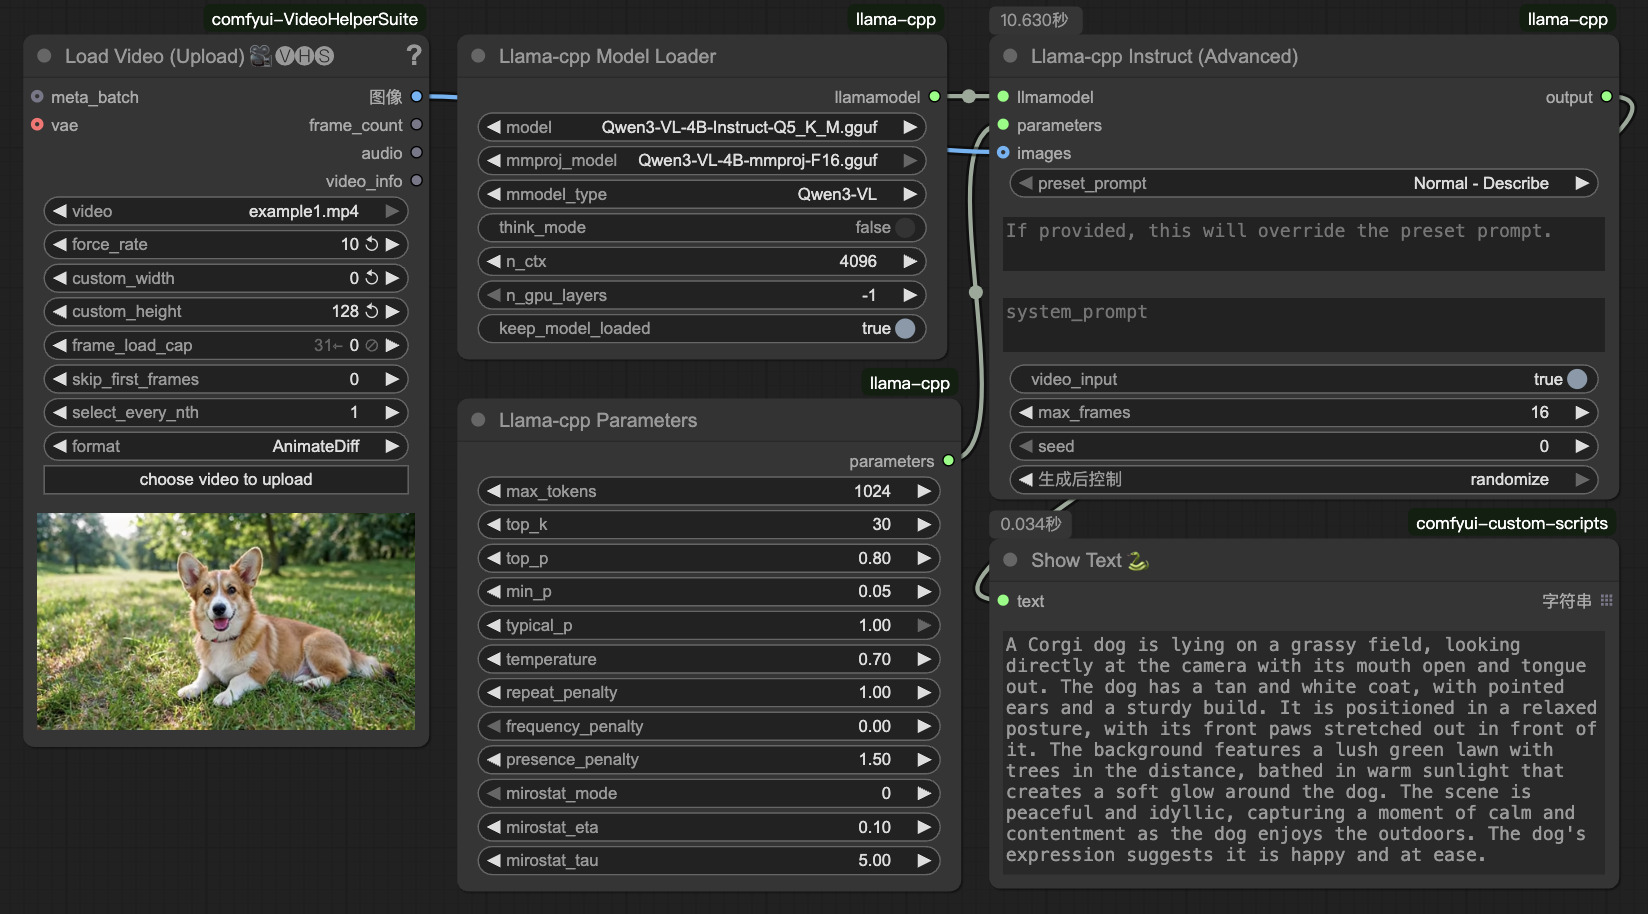Decrease temperature with left arrow
1648x914 pixels.
pyautogui.click(x=494, y=659)
